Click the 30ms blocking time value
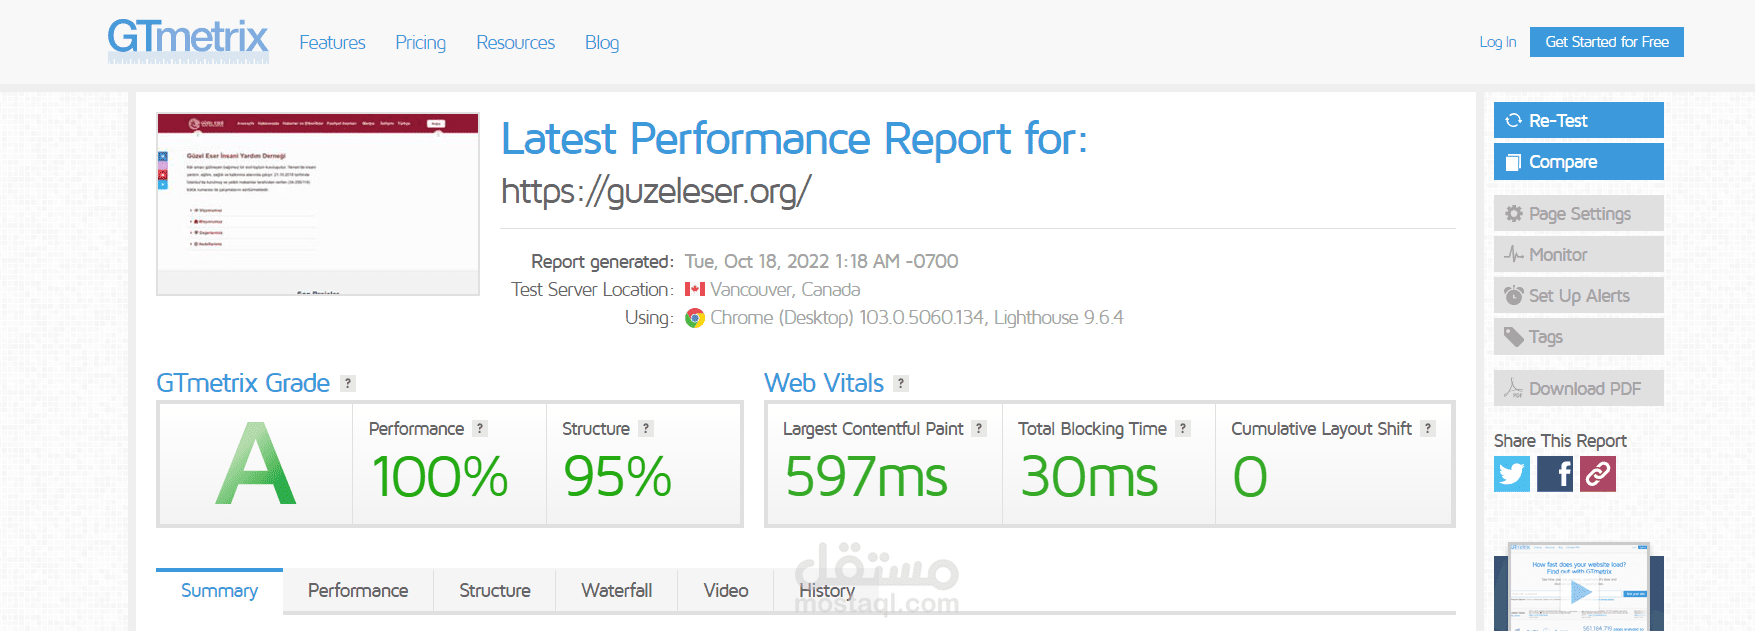Viewport: 1755px width, 631px height. 1089,477
